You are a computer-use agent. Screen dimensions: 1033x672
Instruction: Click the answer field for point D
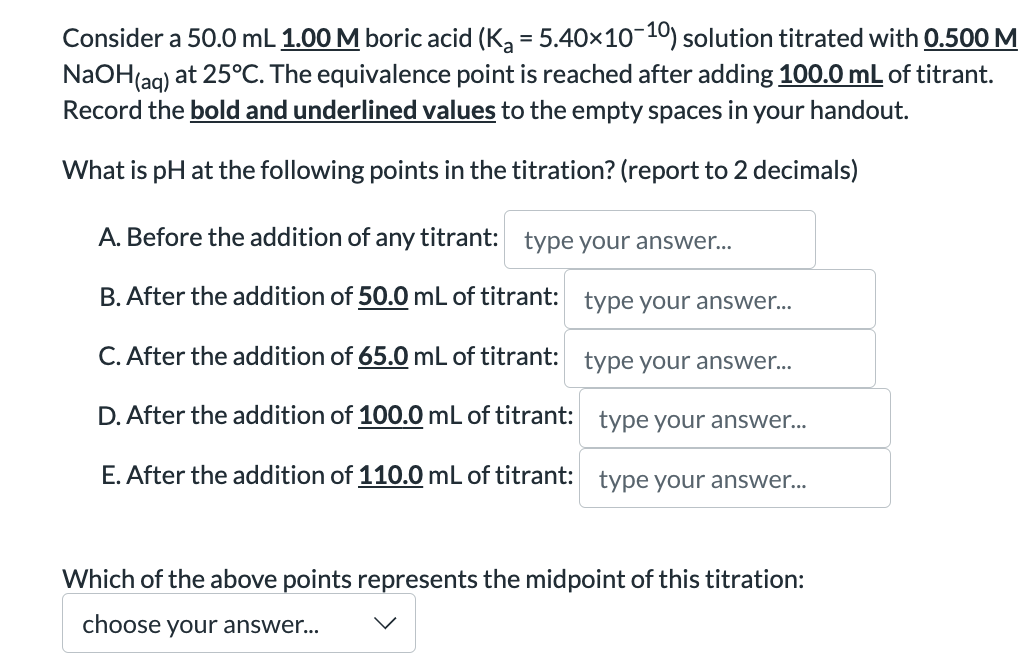pyautogui.click(x=734, y=417)
